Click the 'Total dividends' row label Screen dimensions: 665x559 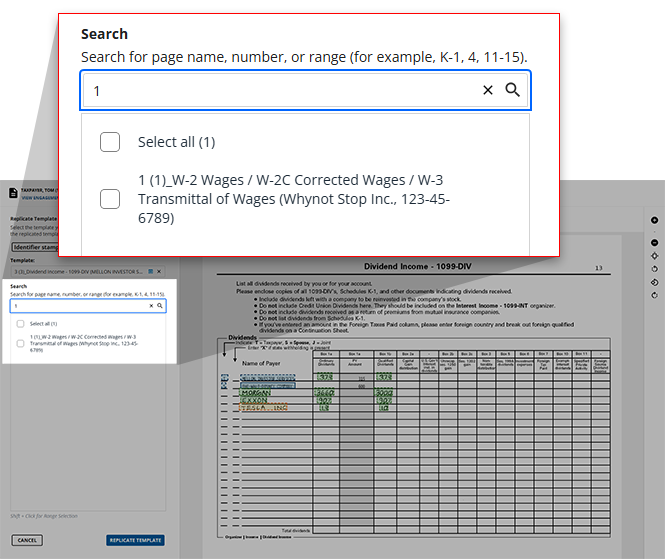[x=296, y=530]
